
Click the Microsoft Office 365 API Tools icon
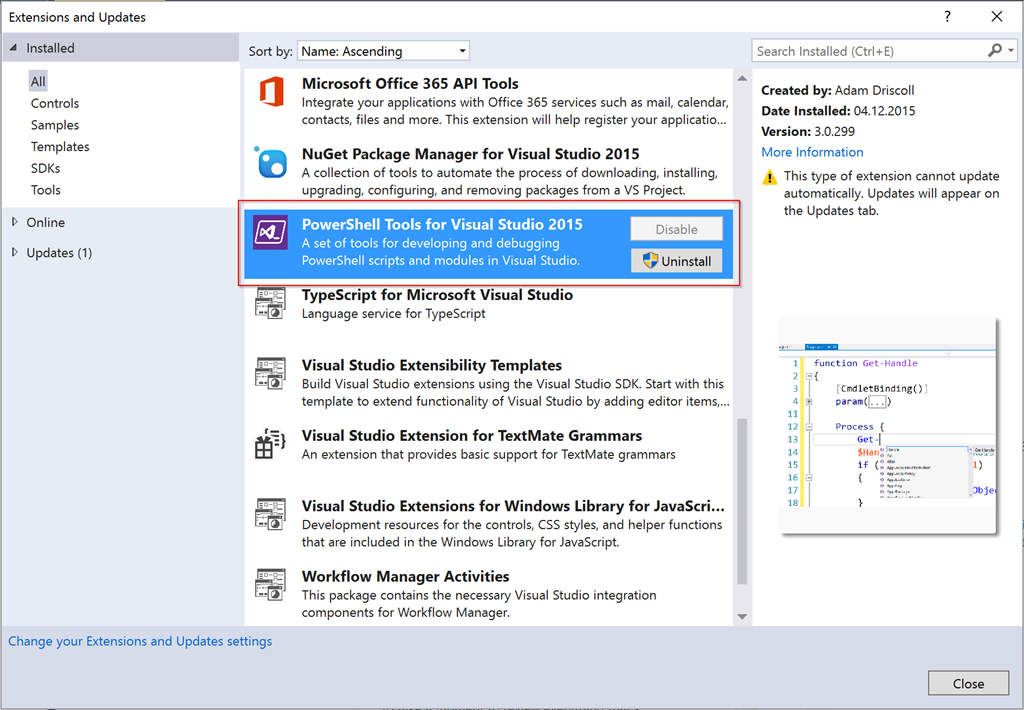[x=271, y=92]
